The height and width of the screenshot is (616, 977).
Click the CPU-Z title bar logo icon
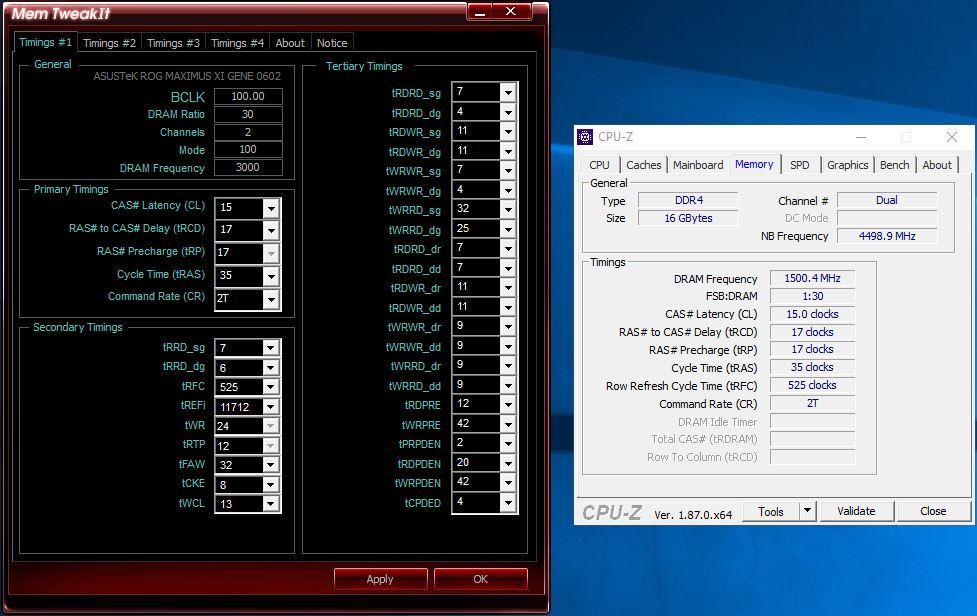585,137
